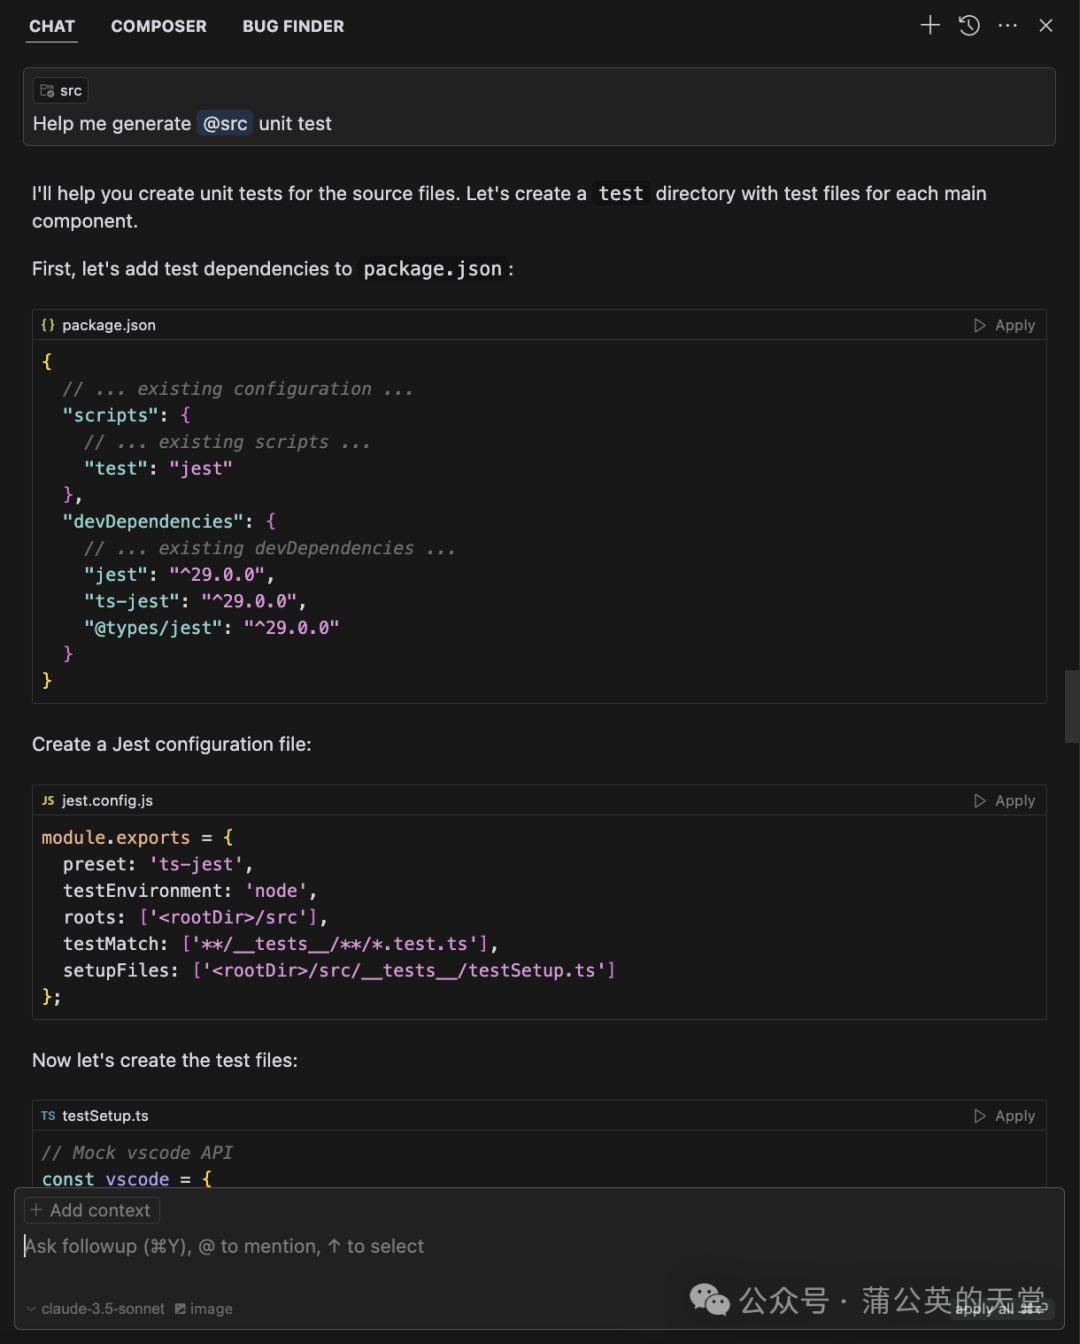1080x1344 pixels.
Task: Open the more options ellipsis menu
Action: click(1007, 25)
